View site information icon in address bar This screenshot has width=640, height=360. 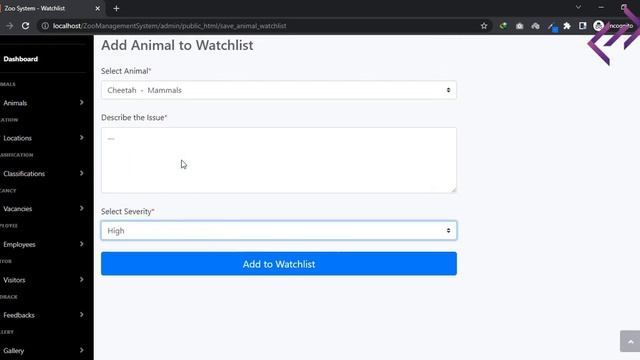tap(45, 26)
